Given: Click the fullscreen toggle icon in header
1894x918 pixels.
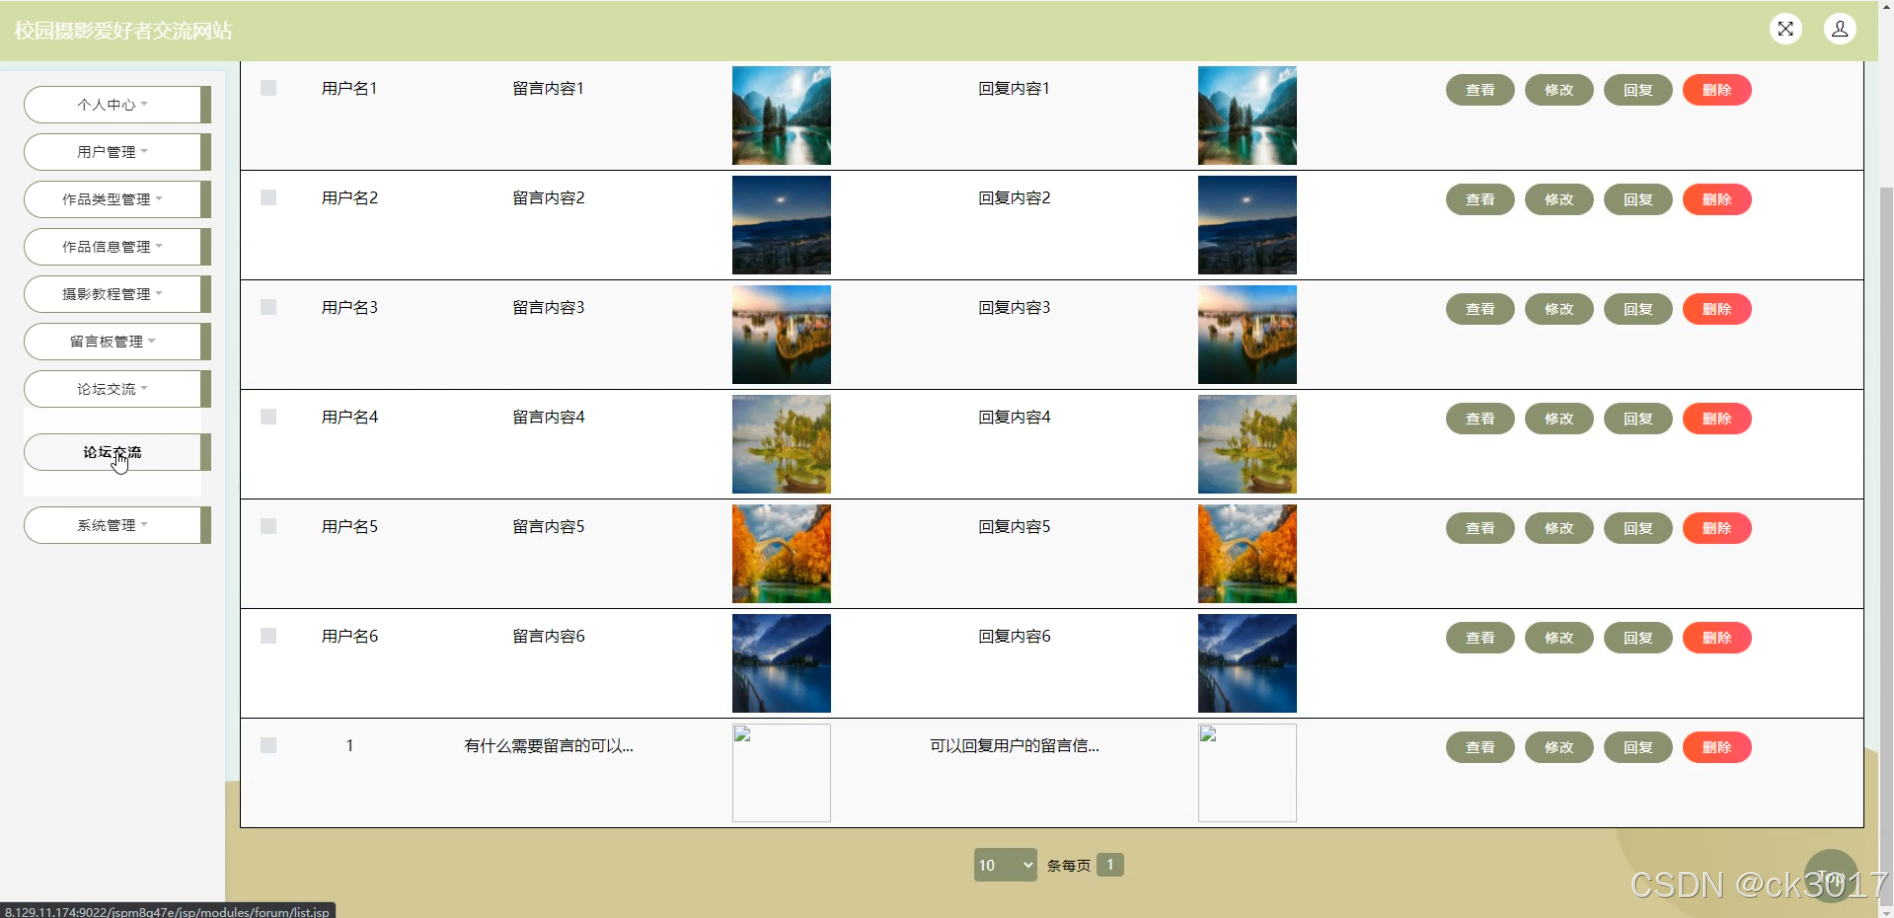Looking at the screenshot, I should 1785,29.
